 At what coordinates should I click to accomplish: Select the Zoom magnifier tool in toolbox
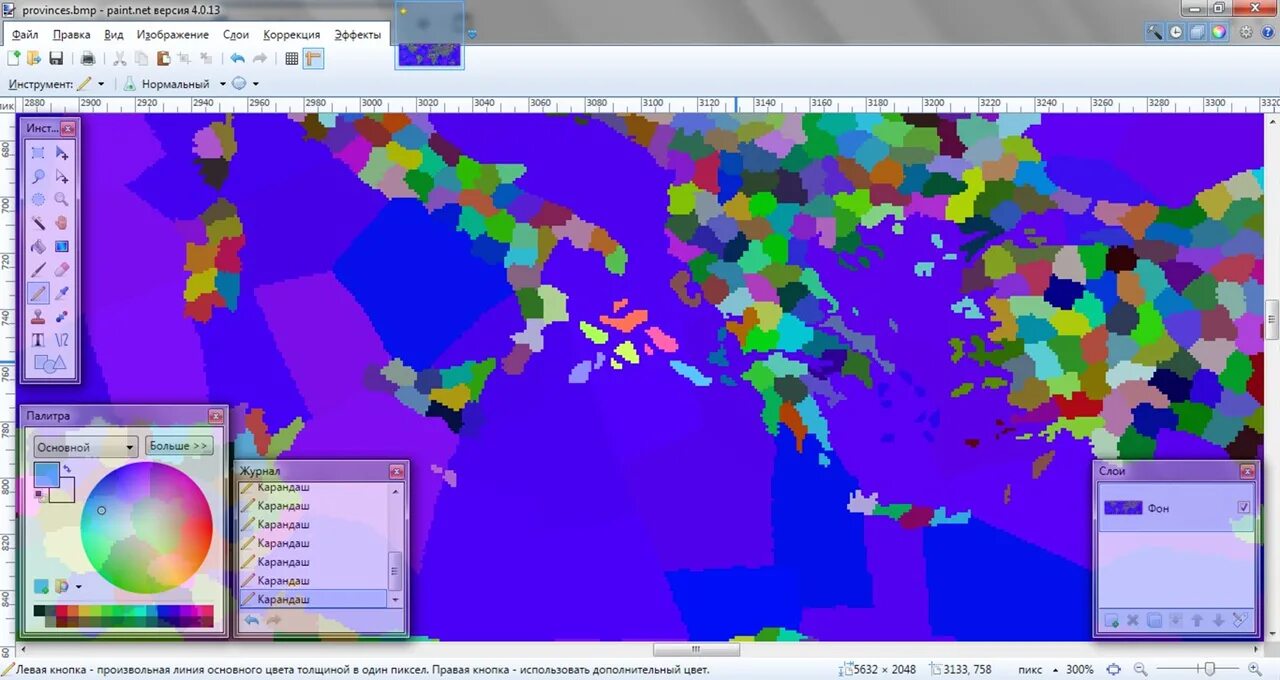pos(62,199)
